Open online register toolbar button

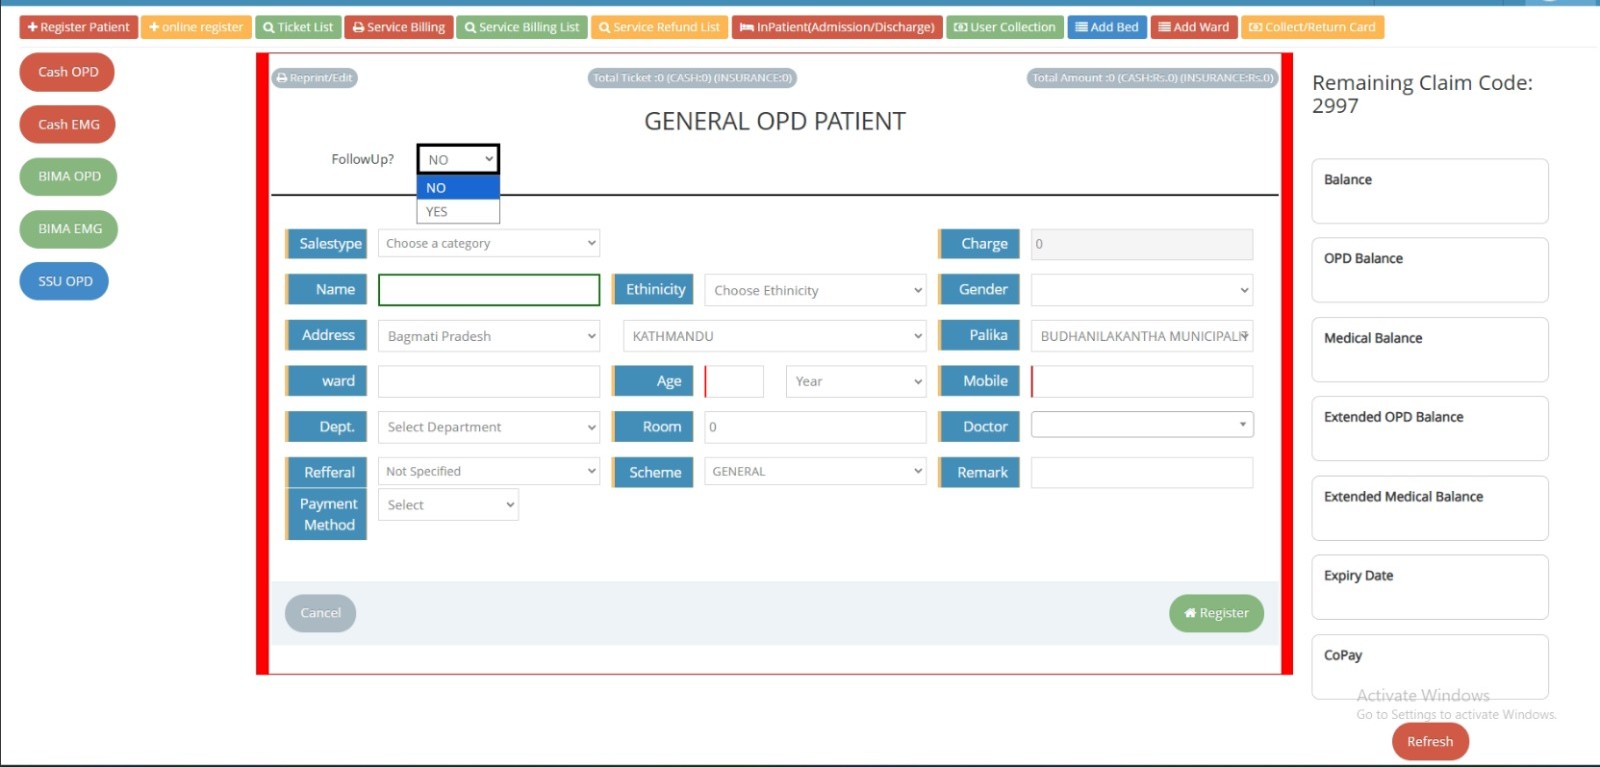(195, 27)
